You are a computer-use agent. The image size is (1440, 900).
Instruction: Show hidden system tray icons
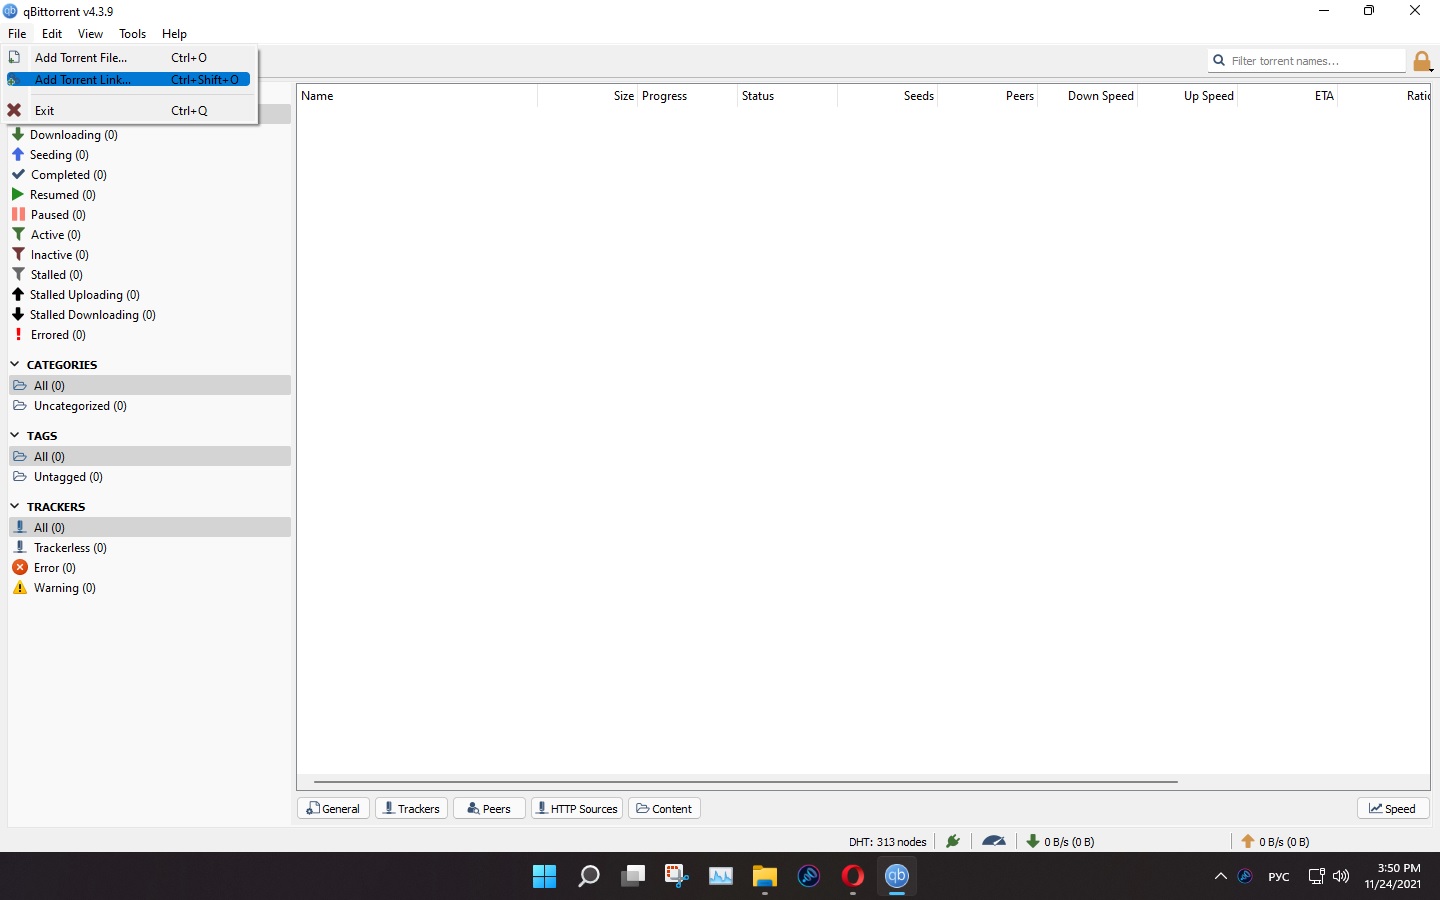(x=1220, y=876)
